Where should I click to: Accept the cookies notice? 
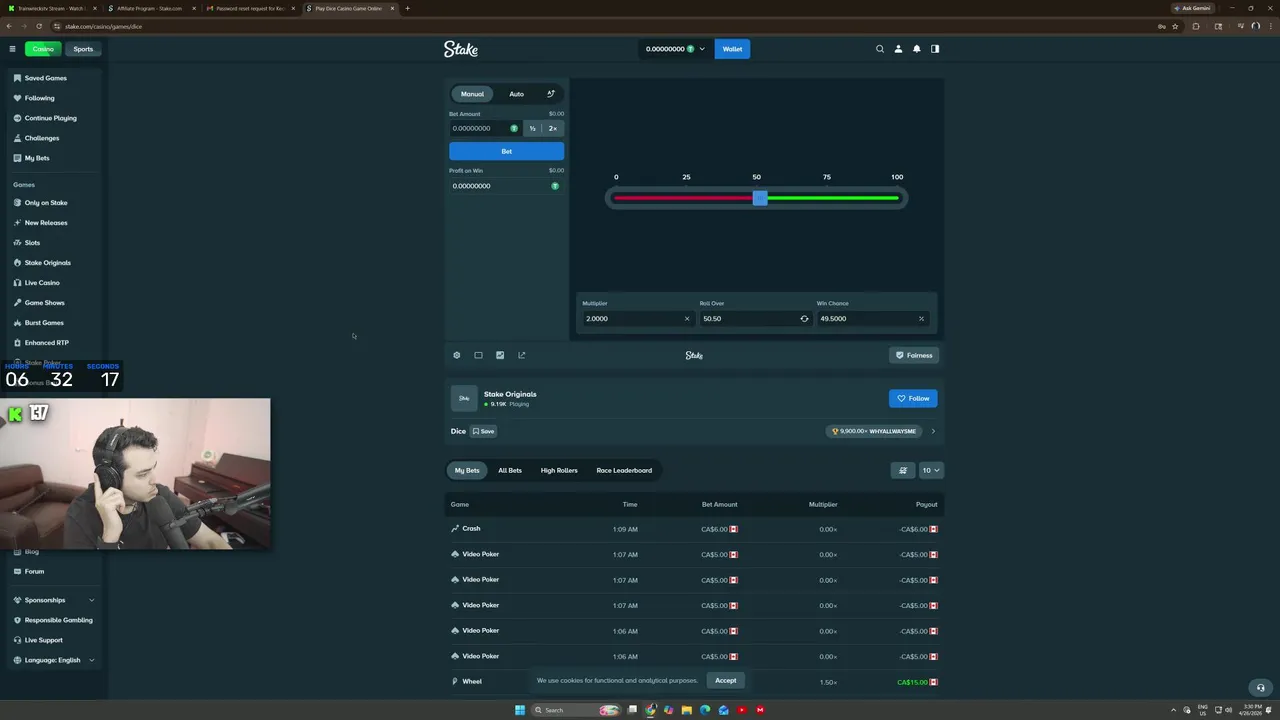(x=725, y=680)
